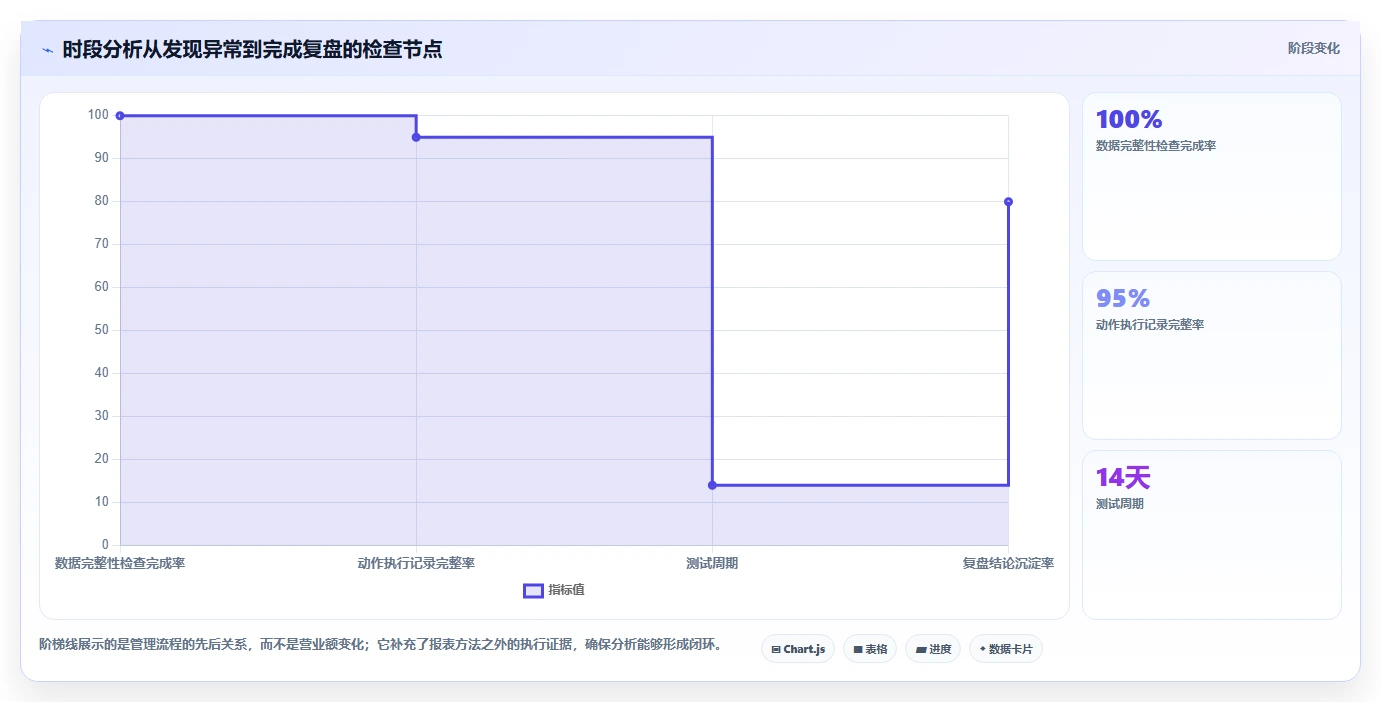Select the 测试周期 data point at value 14

pos(712,485)
